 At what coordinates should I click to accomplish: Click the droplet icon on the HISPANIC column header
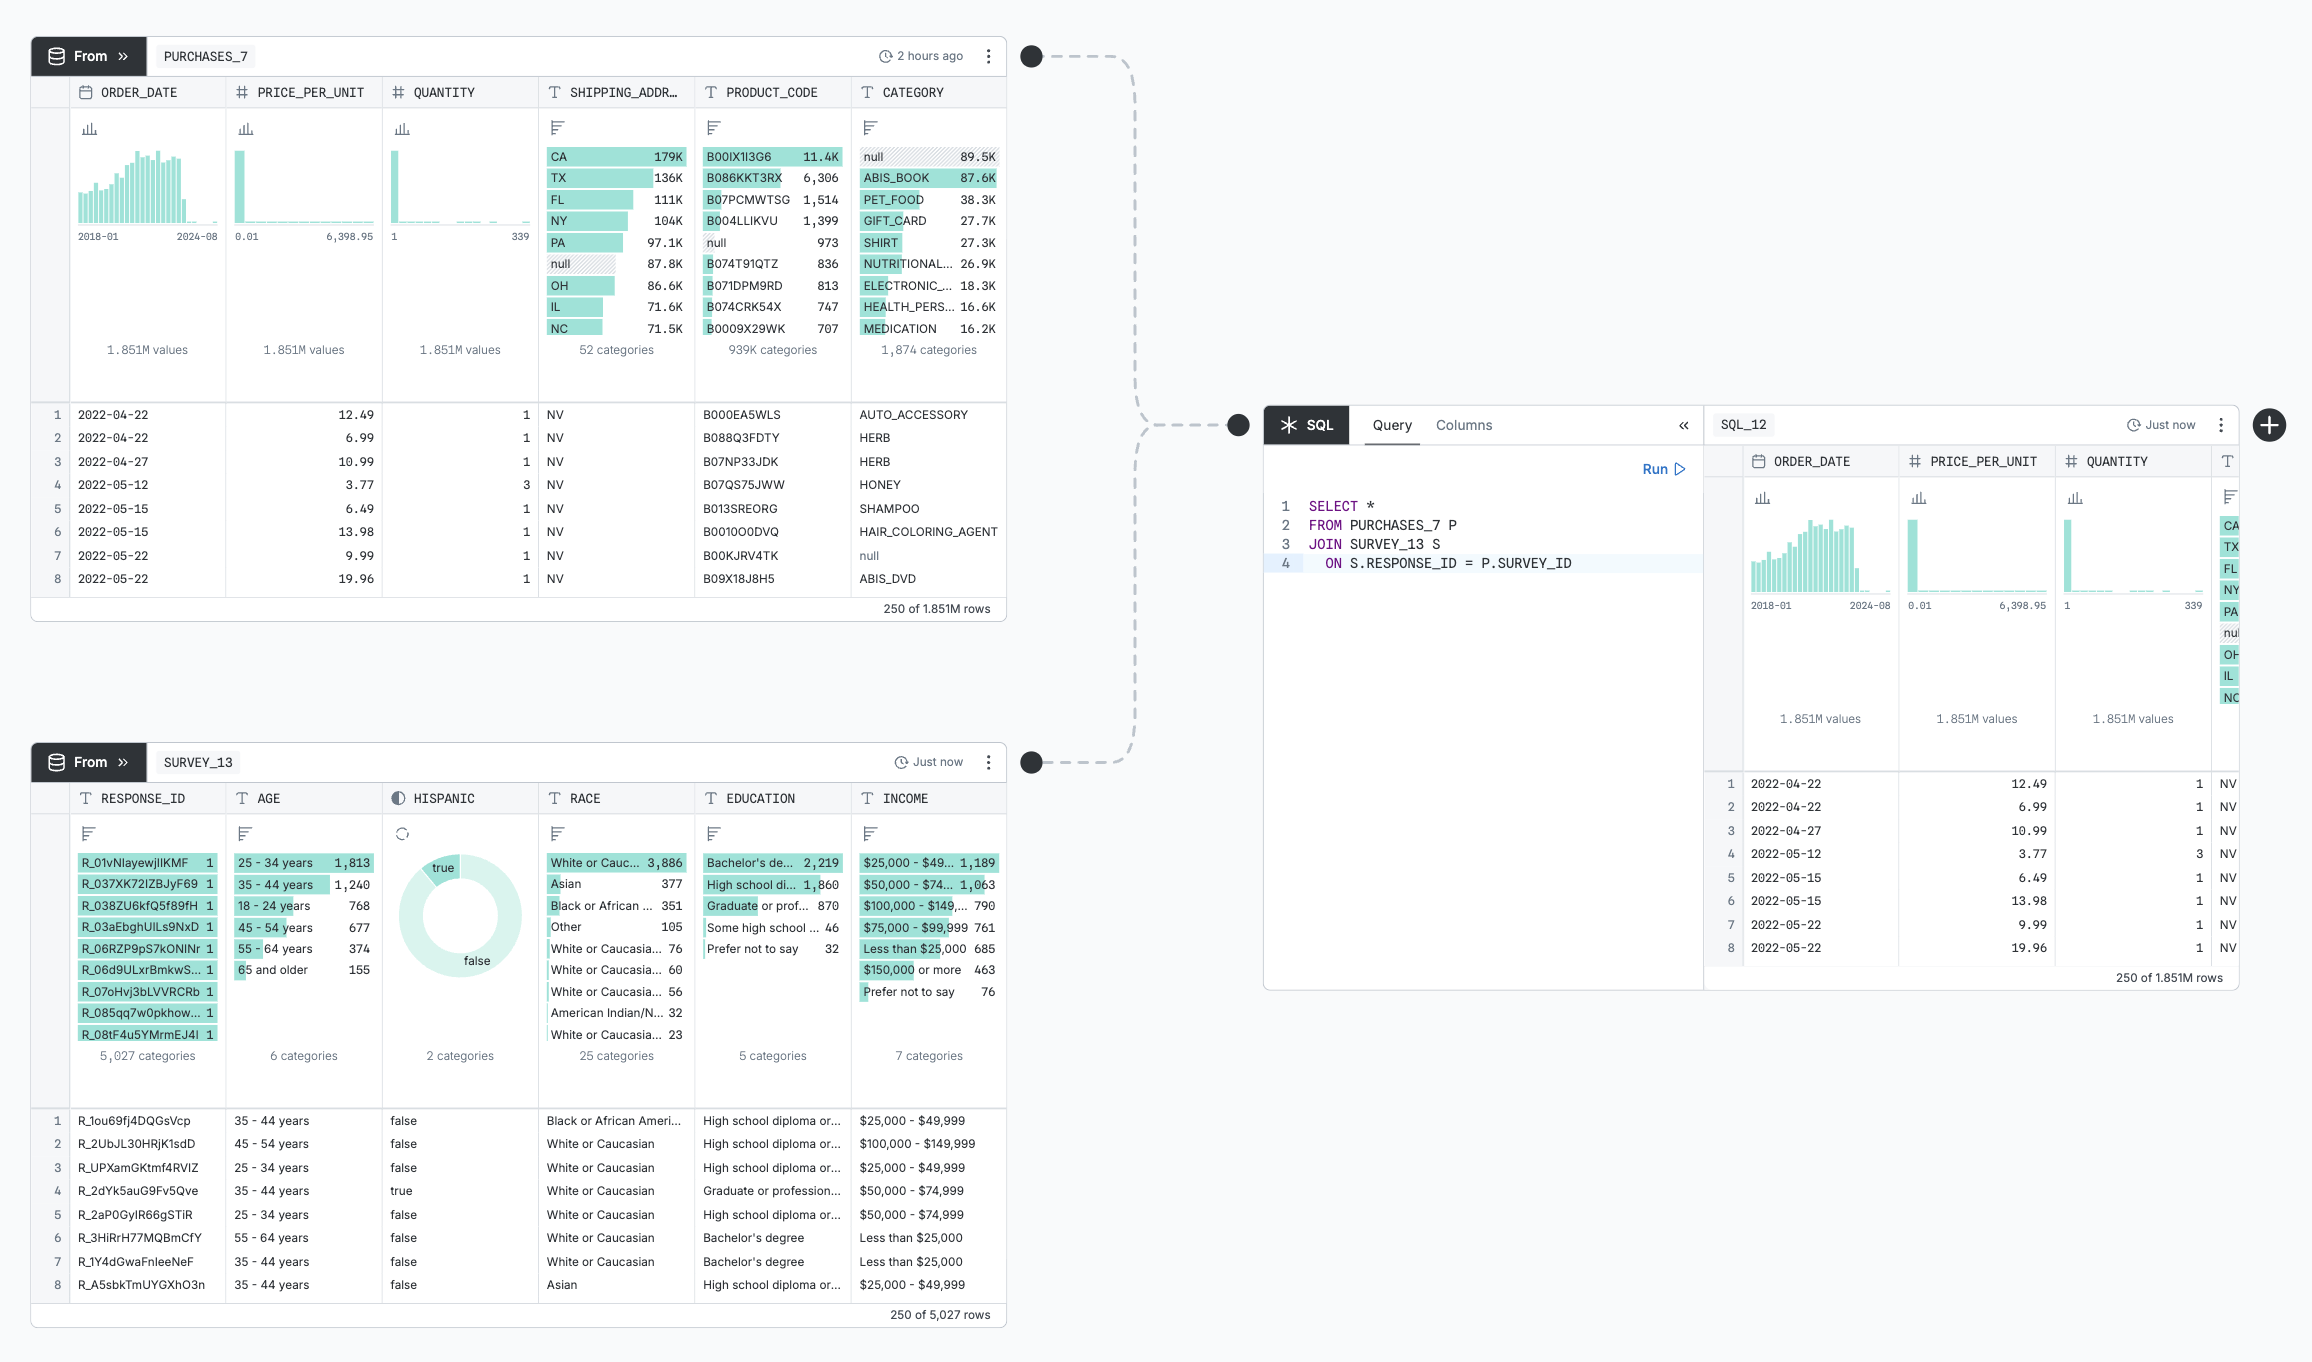coord(398,798)
